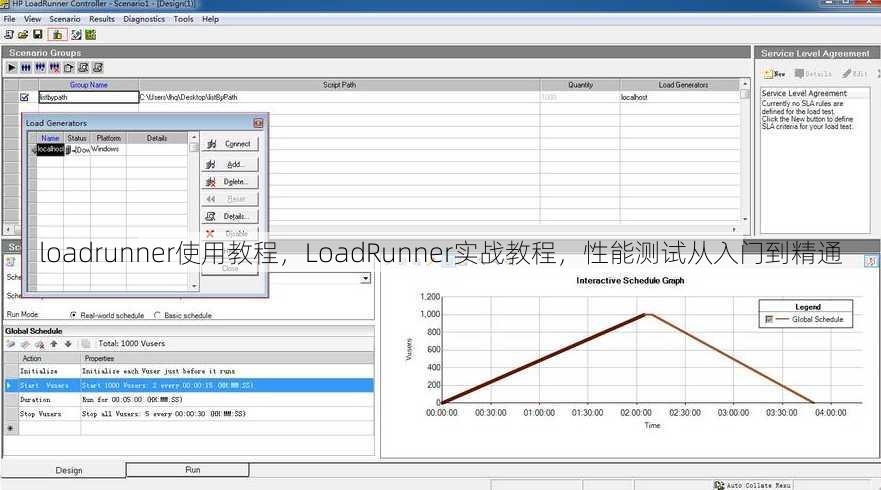The height and width of the screenshot is (490, 881).
Task: Click the SLA Details toolbar icon
Action: coord(813,74)
